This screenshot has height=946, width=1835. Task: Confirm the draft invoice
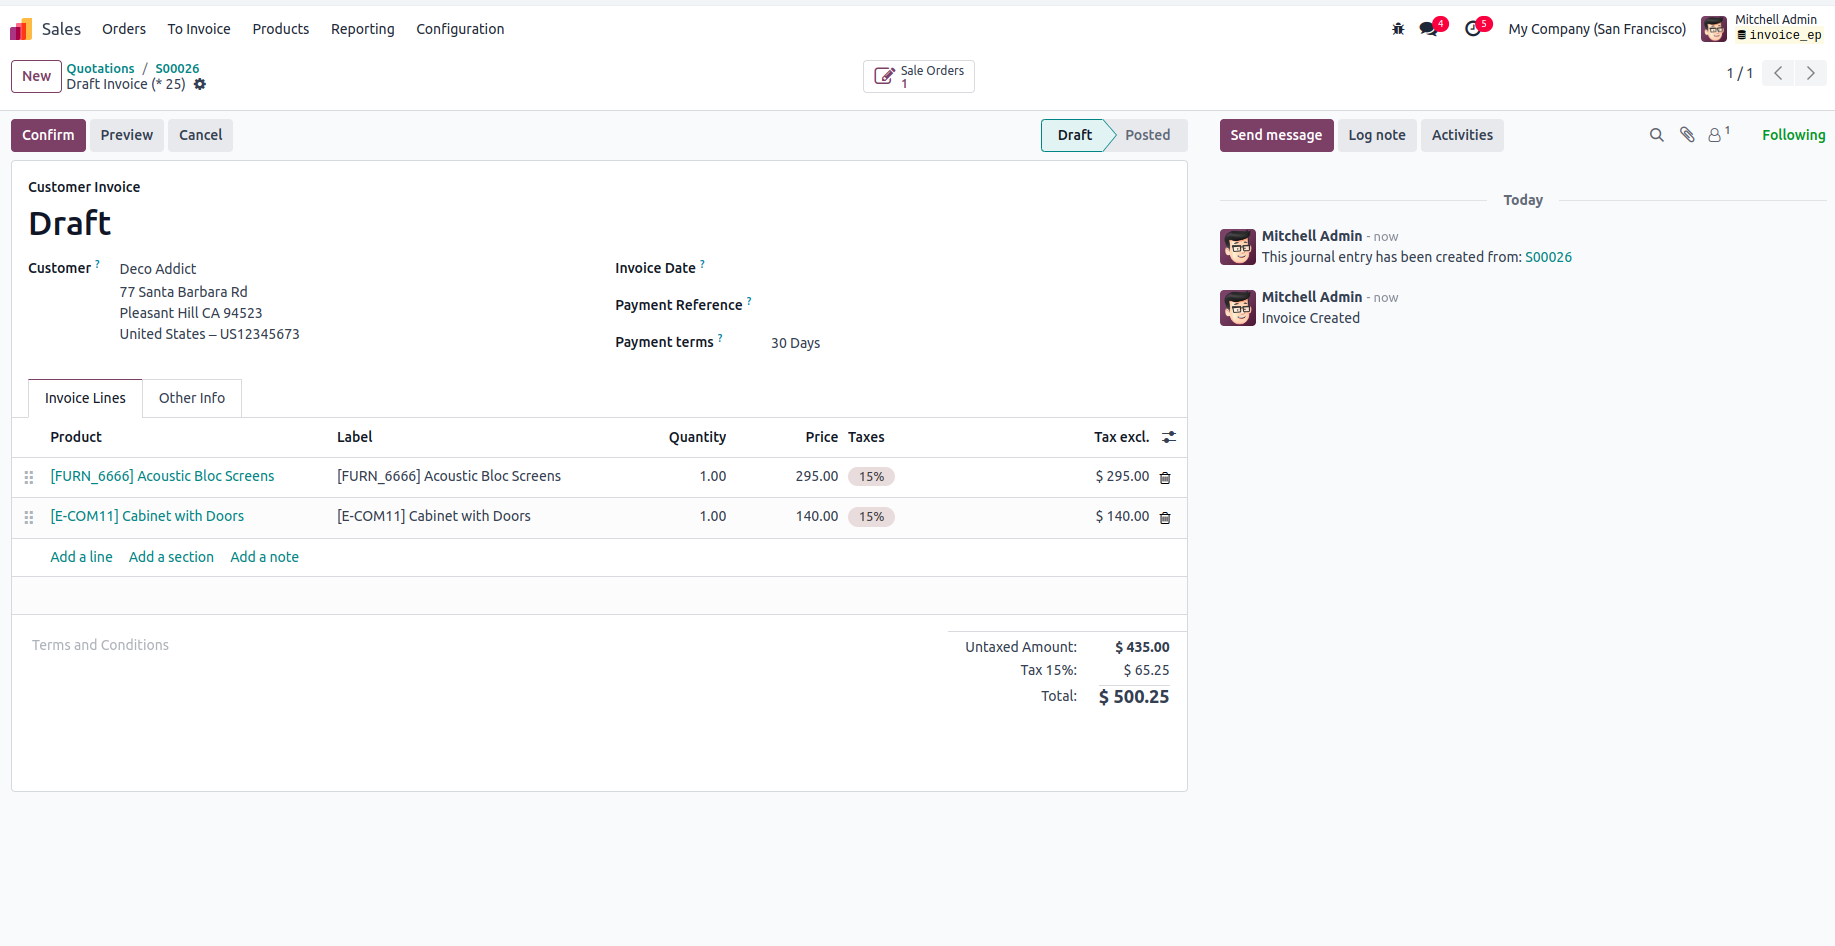48,135
